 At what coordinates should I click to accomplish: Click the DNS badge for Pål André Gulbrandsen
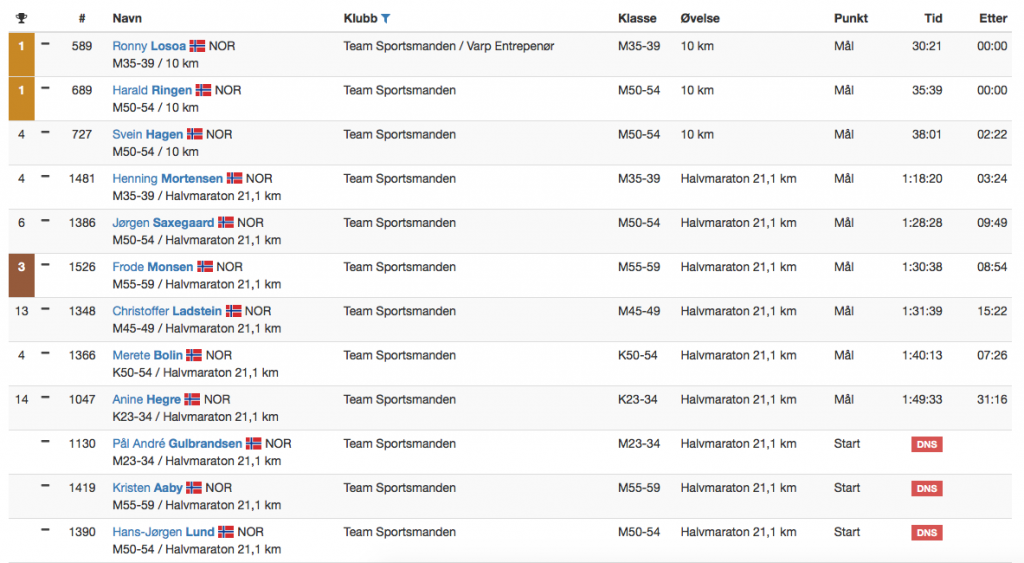click(x=927, y=444)
